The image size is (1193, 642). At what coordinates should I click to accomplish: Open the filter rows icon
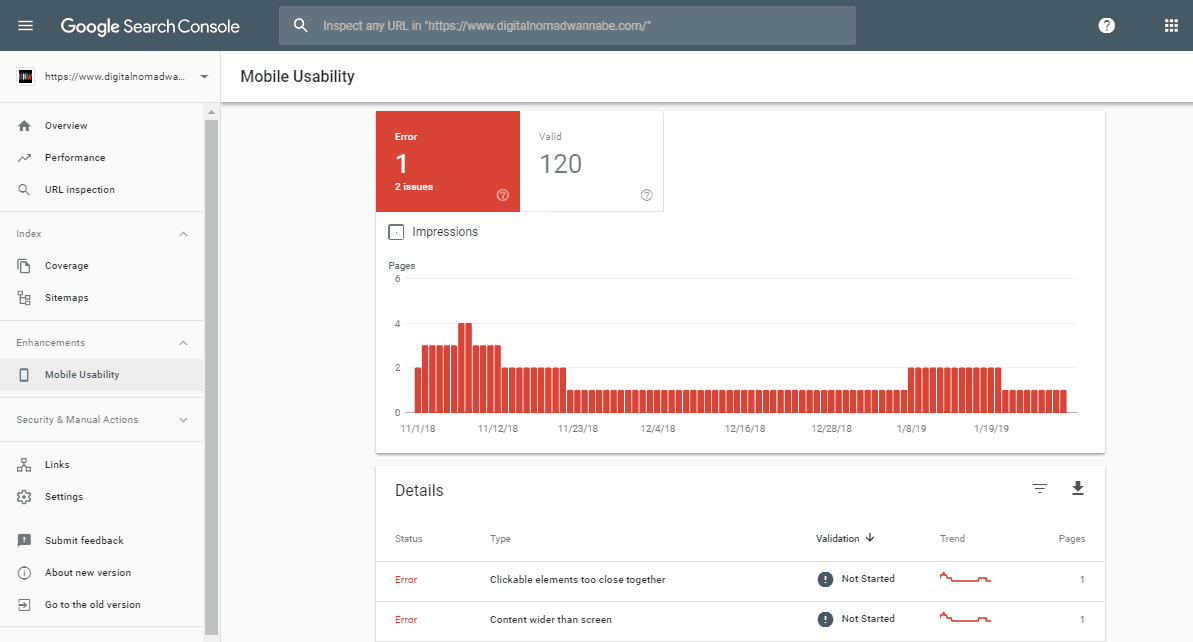(x=1040, y=488)
